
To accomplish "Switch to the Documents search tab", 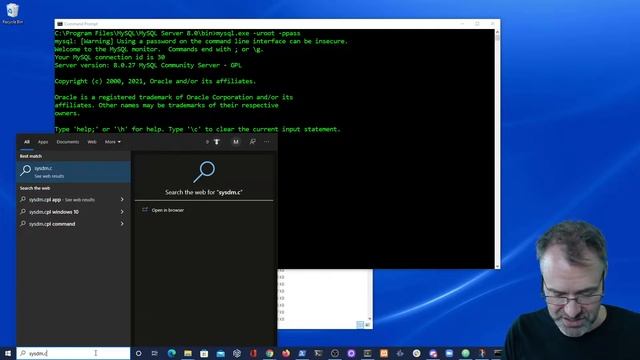I will pos(68,142).
